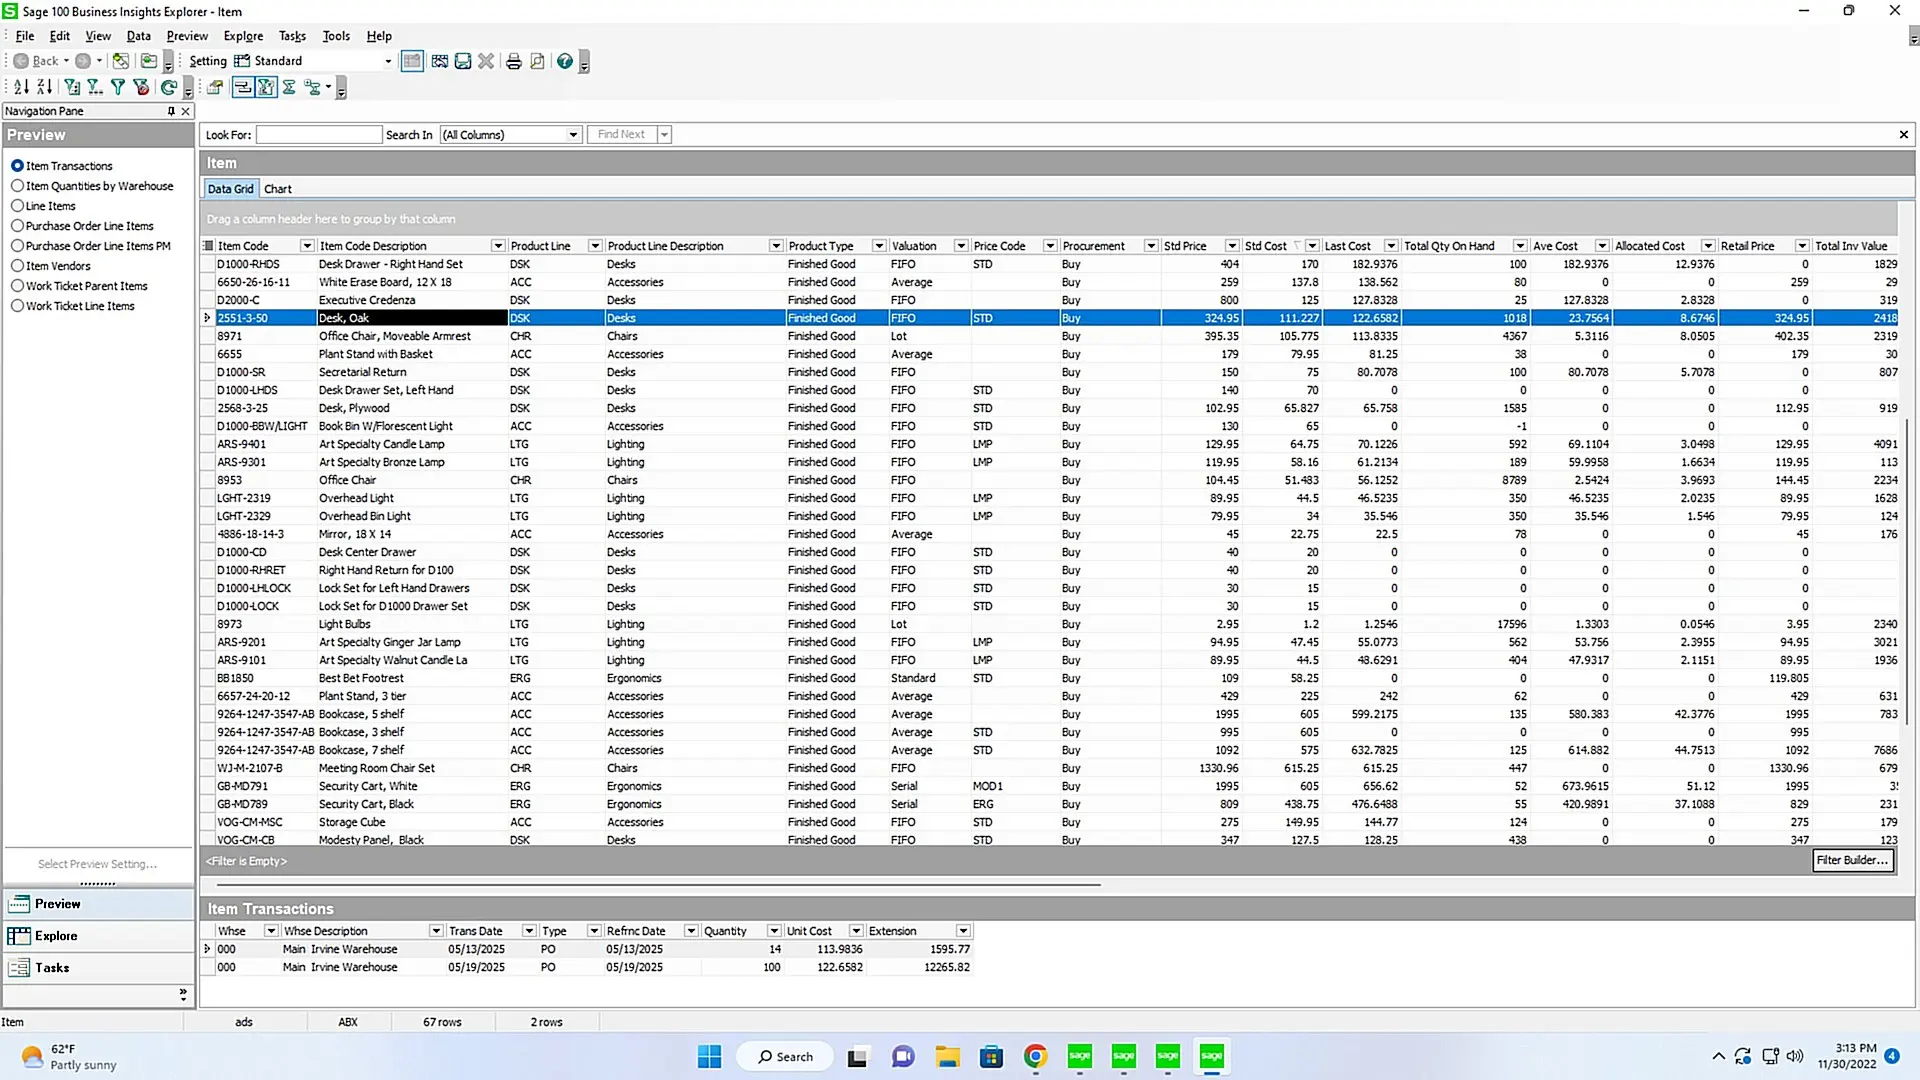Click the print icon

pyautogui.click(x=513, y=61)
